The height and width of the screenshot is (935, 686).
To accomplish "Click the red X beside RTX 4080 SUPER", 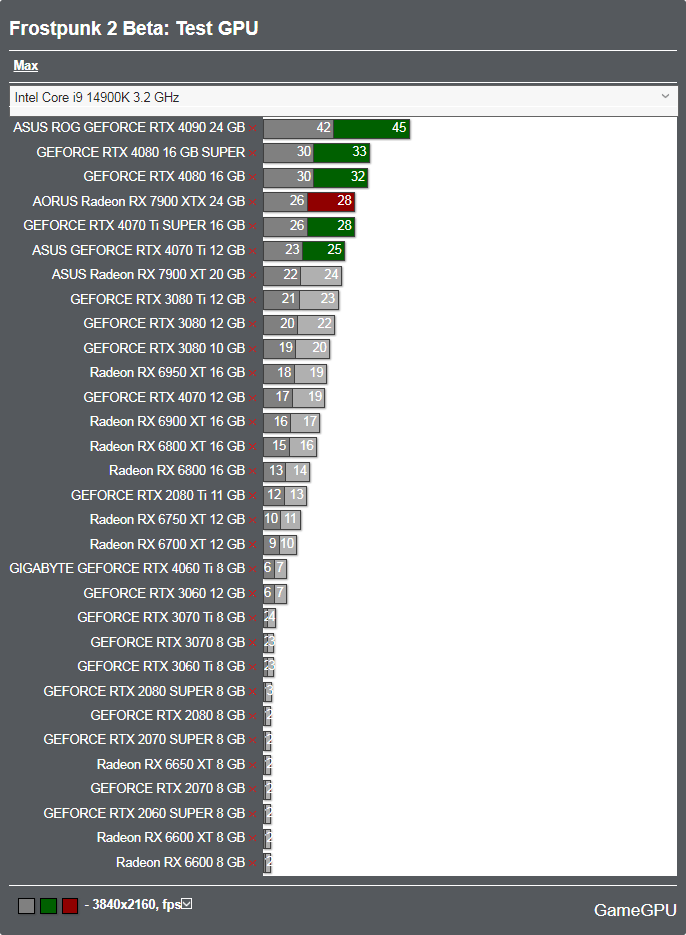I will pyautogui.click(x=253, y=153).
